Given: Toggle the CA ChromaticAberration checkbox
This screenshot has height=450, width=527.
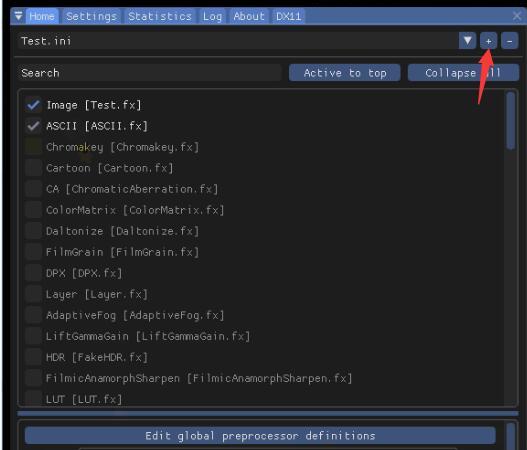Looking at the screenshot, I should tap(33, 189).
